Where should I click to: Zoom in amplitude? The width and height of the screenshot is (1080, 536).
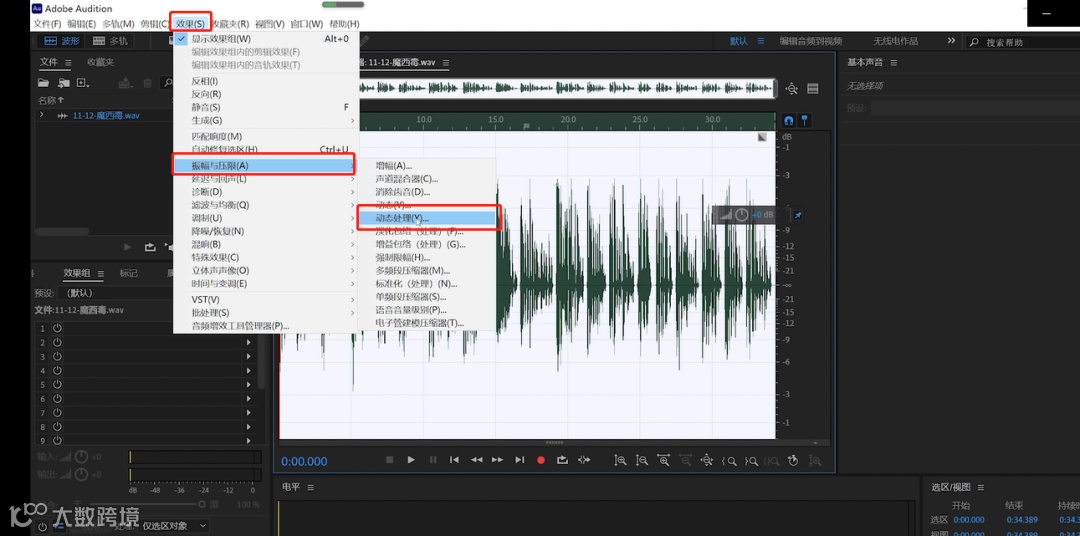click(621, 461)
